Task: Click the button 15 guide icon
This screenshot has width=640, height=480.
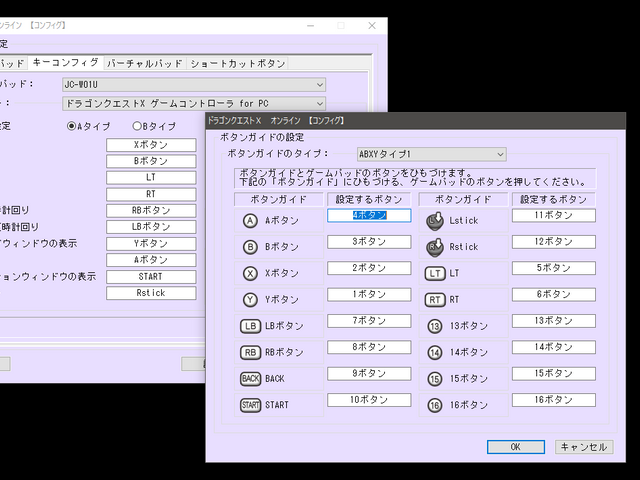Action: pyautogui.click(x=435, y=379)
